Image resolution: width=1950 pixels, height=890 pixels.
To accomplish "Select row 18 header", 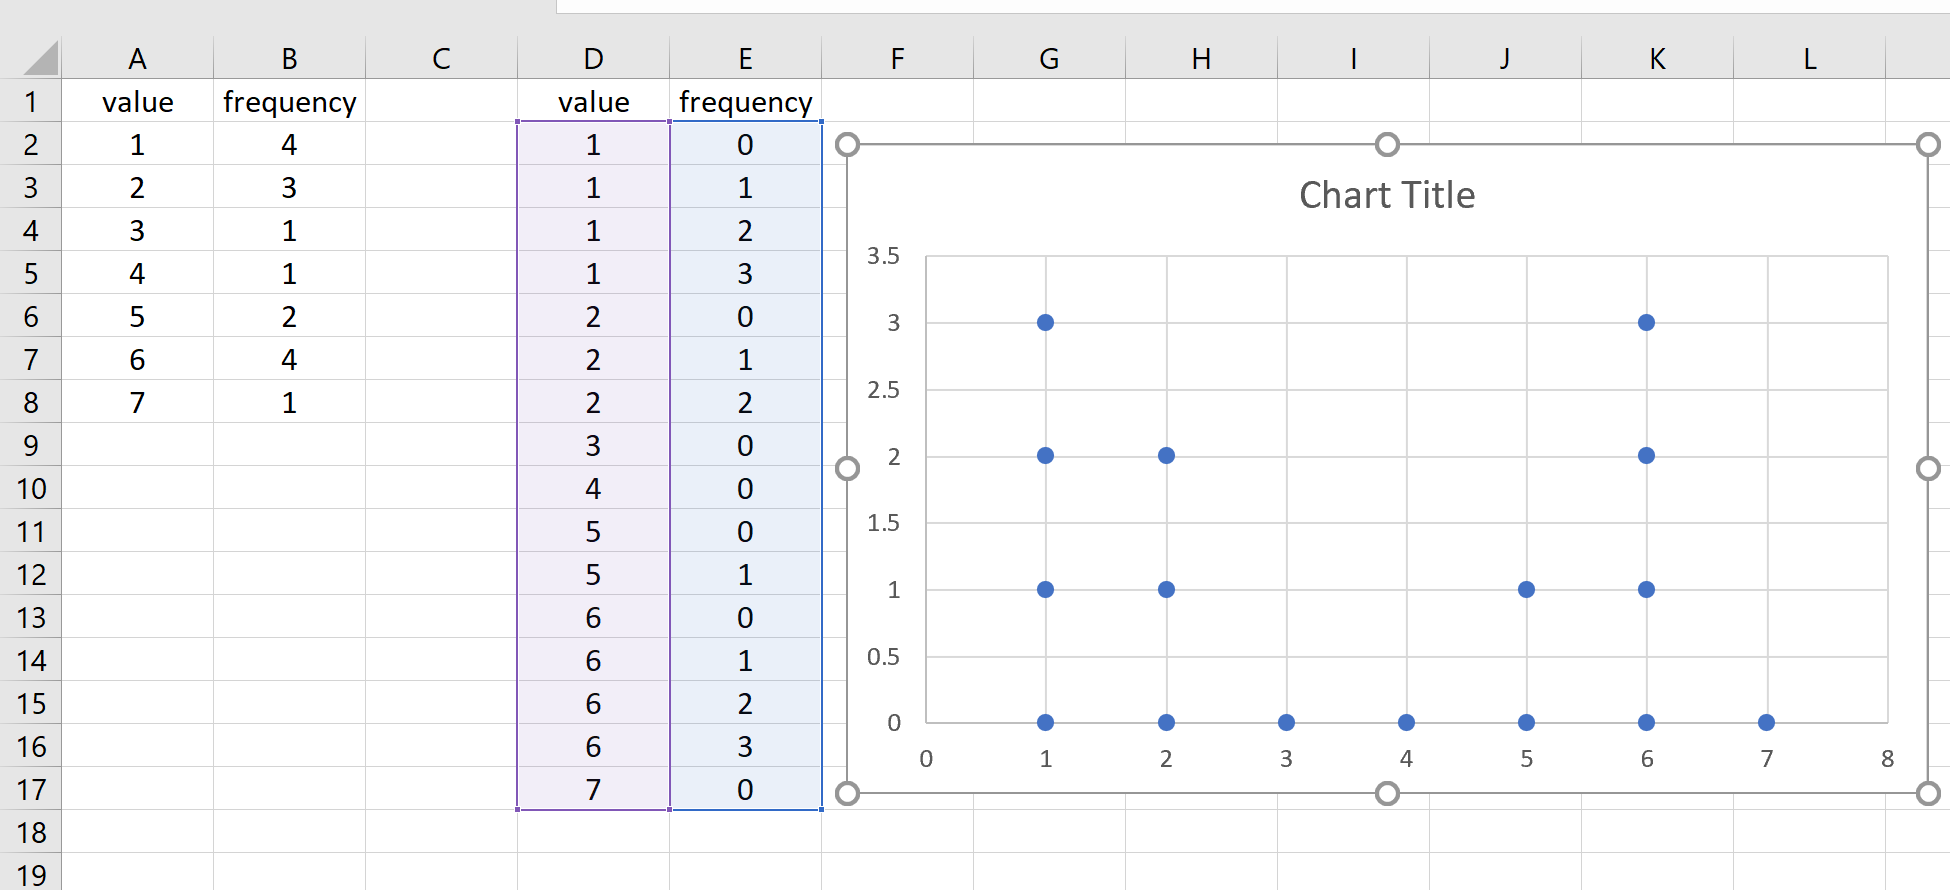I will (31, 832).
